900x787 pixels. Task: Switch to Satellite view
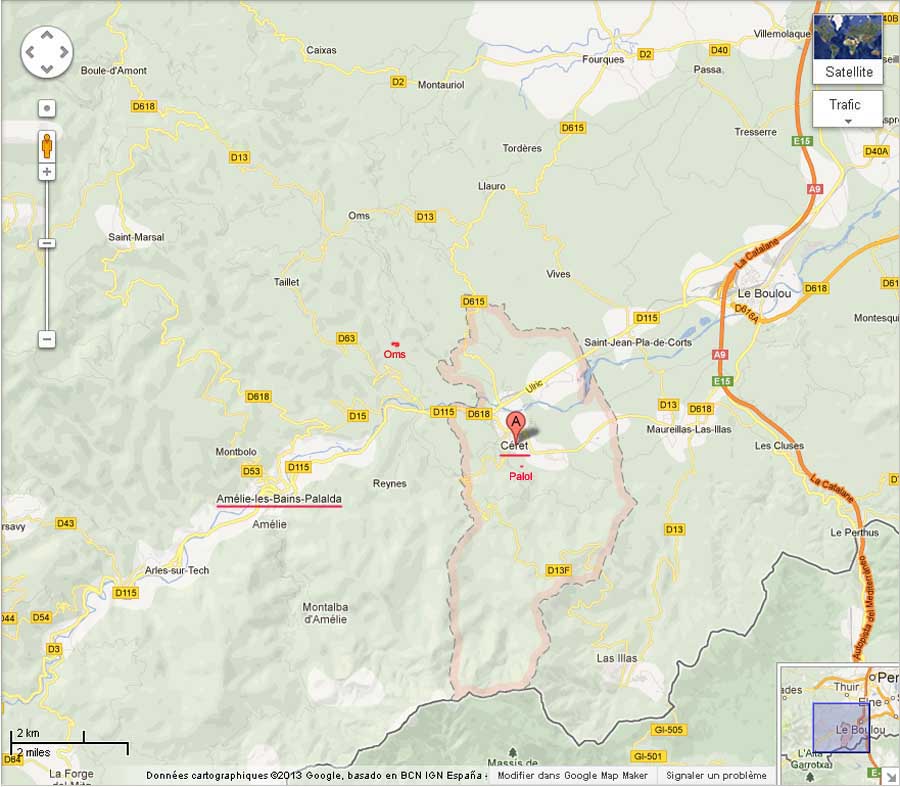tap(848, 49)
